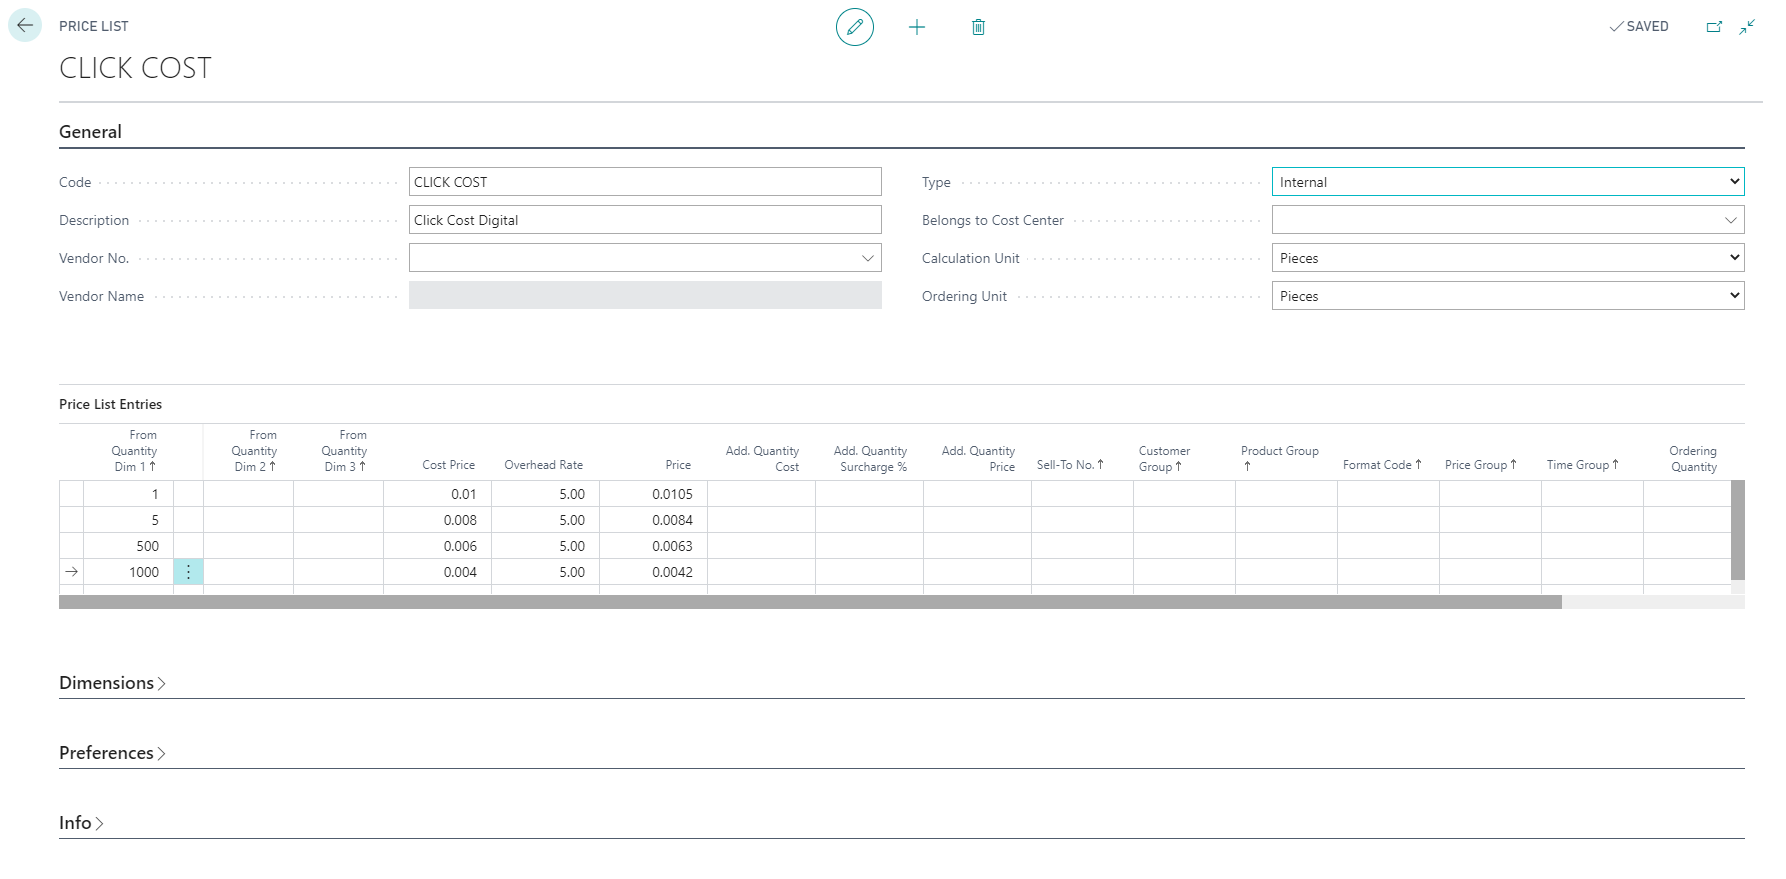Select cost price cell 0.01

437,494
